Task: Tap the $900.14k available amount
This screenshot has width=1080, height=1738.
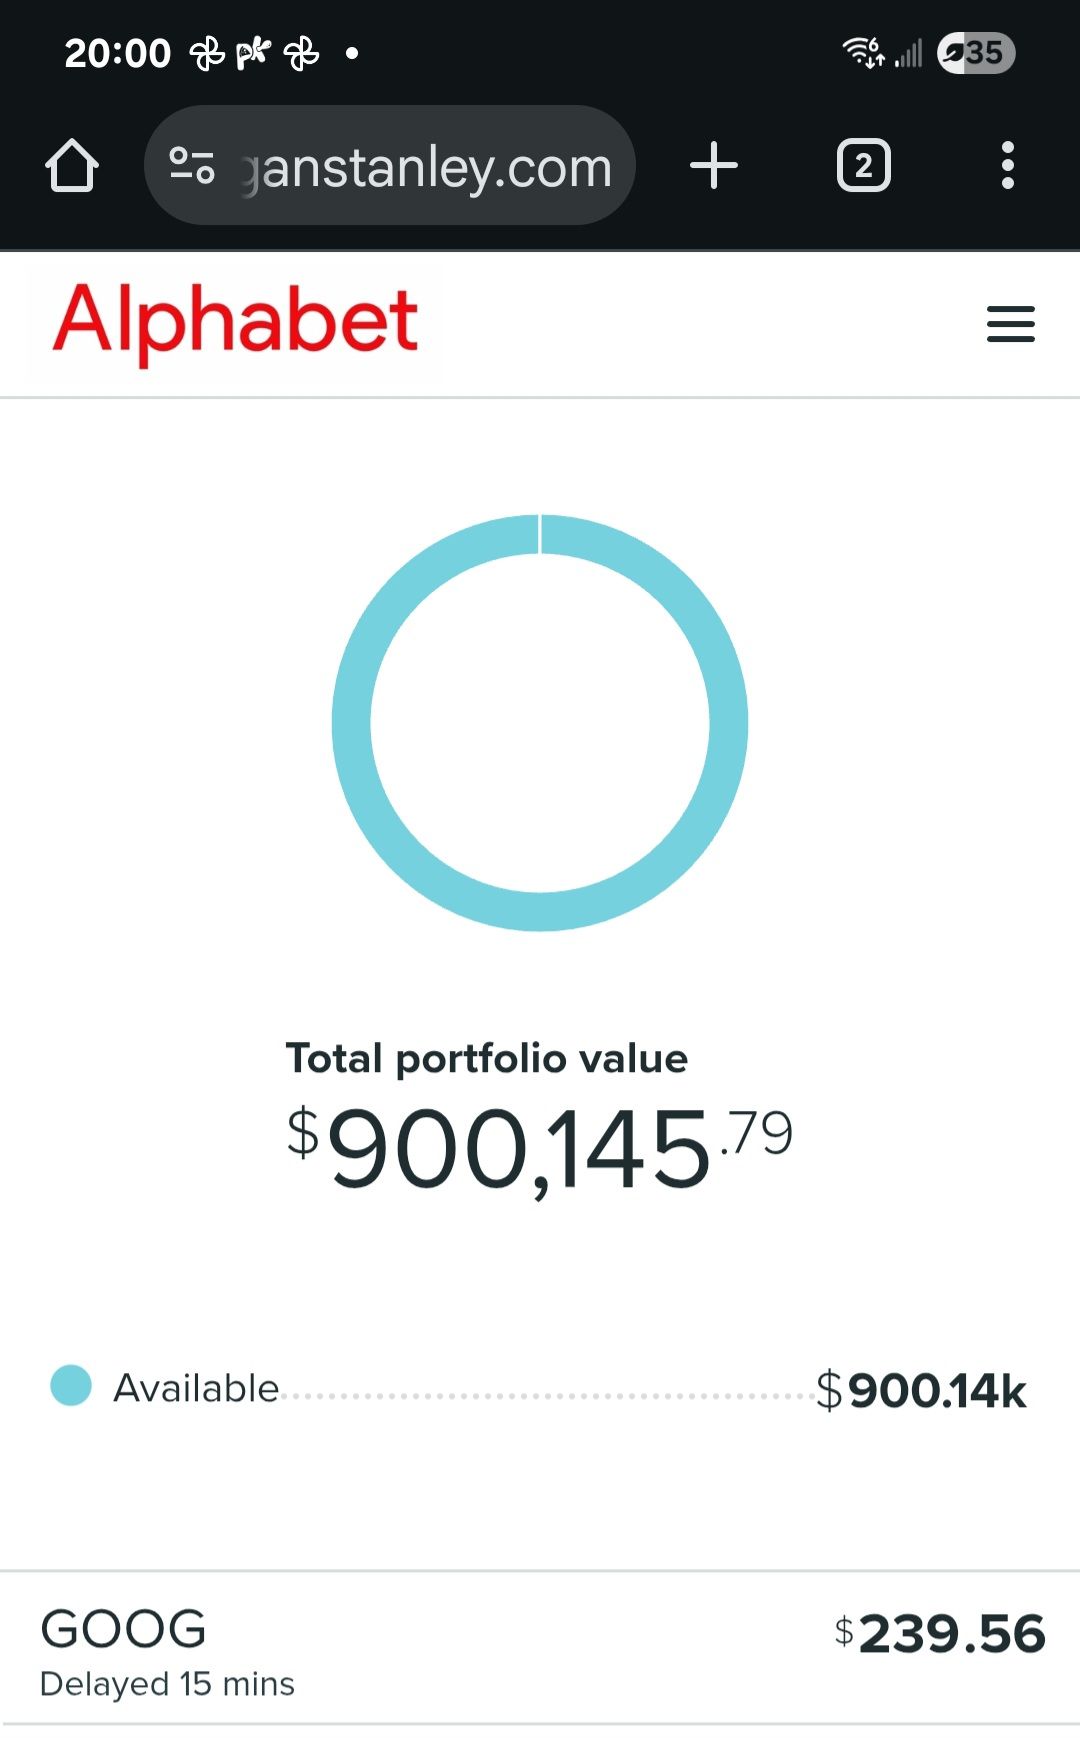Action: tap(922, 1390)
